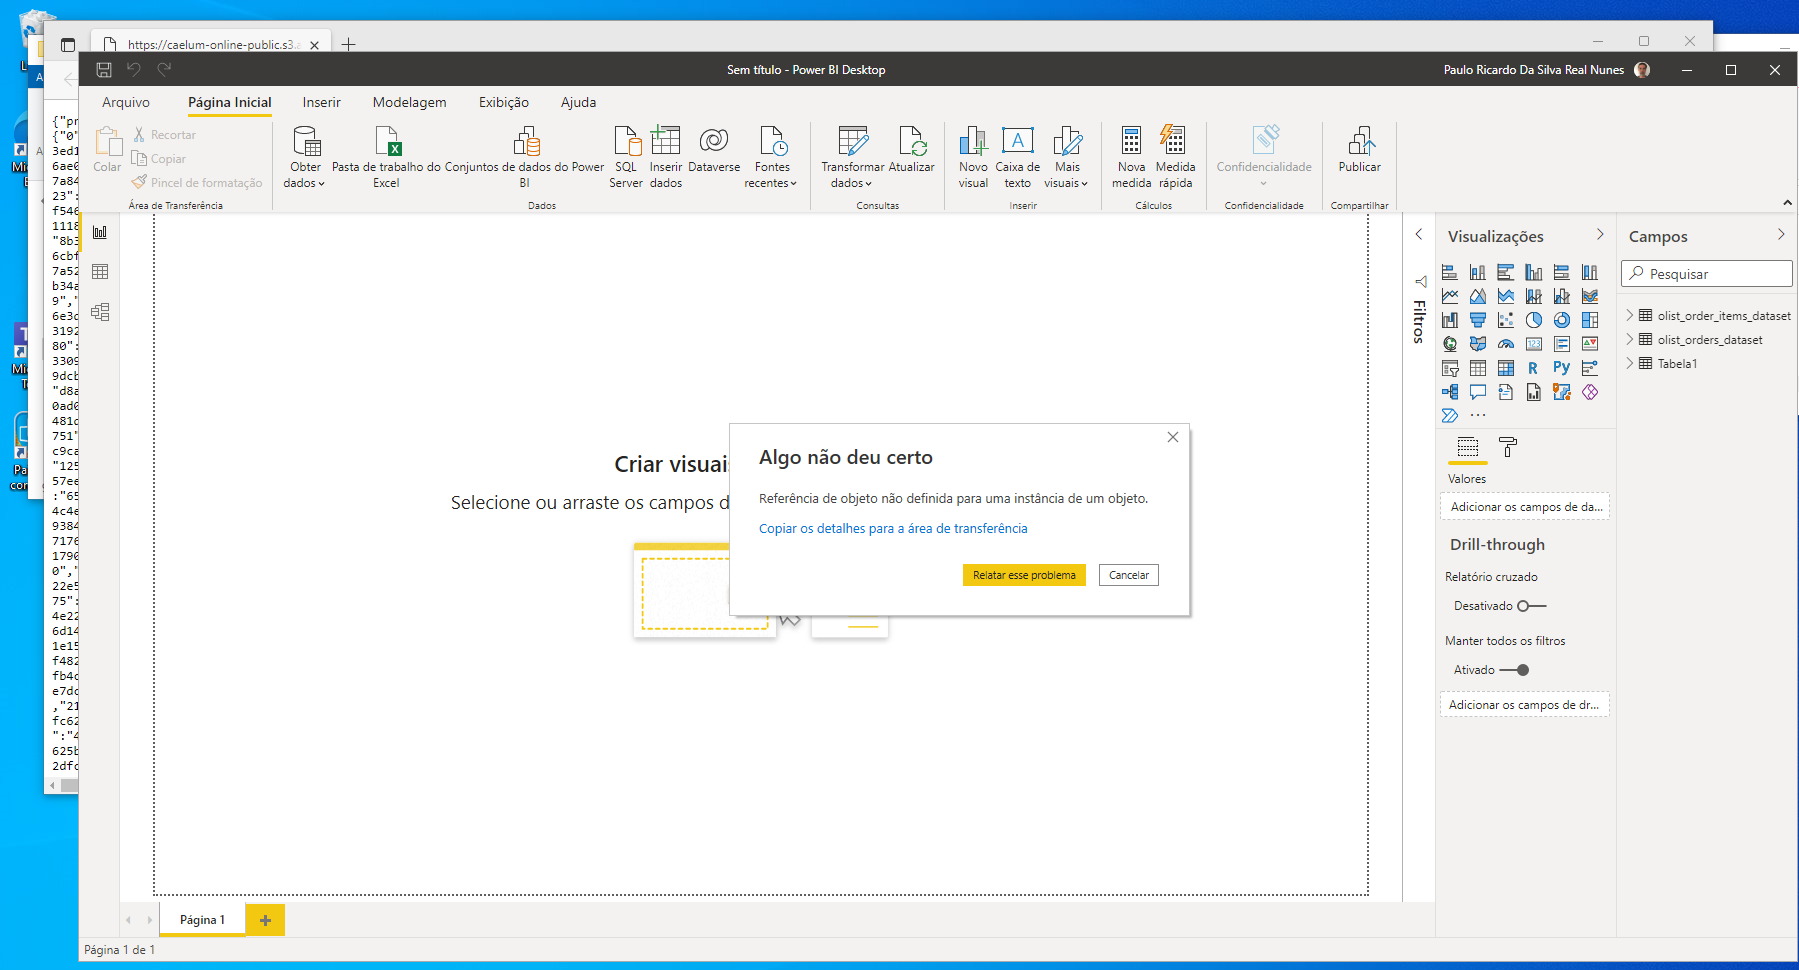Open the Arquivo menu

[x=126, y=102]
